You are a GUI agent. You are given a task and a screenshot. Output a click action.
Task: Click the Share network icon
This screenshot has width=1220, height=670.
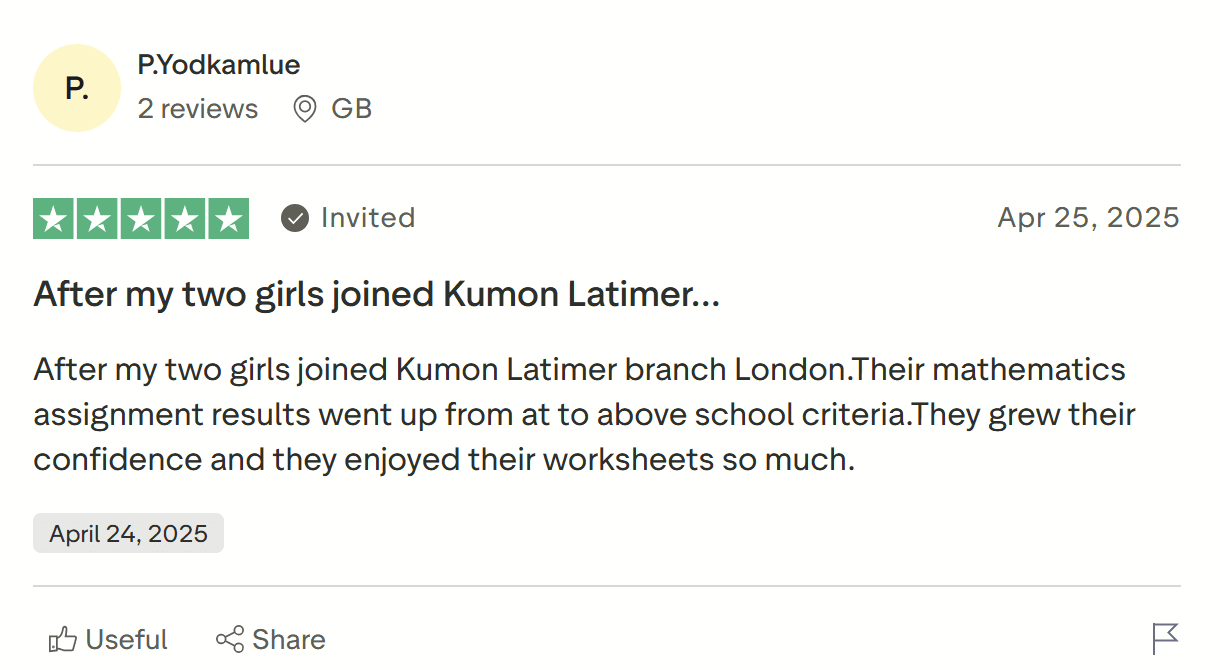231,638
